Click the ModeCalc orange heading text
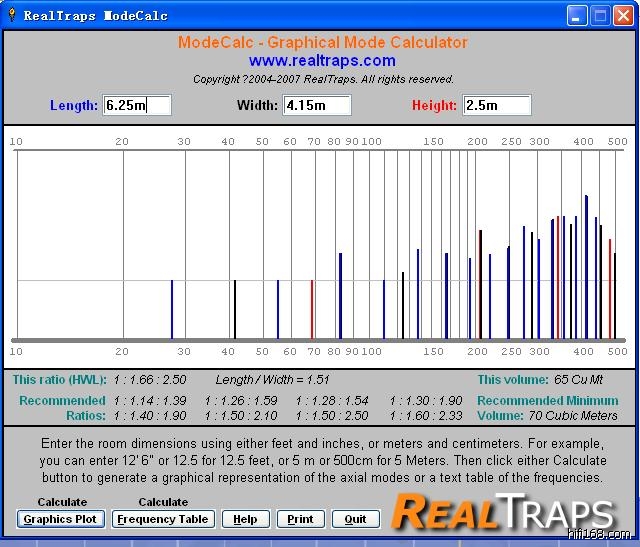640x547 pixels. tap(322, 43)
